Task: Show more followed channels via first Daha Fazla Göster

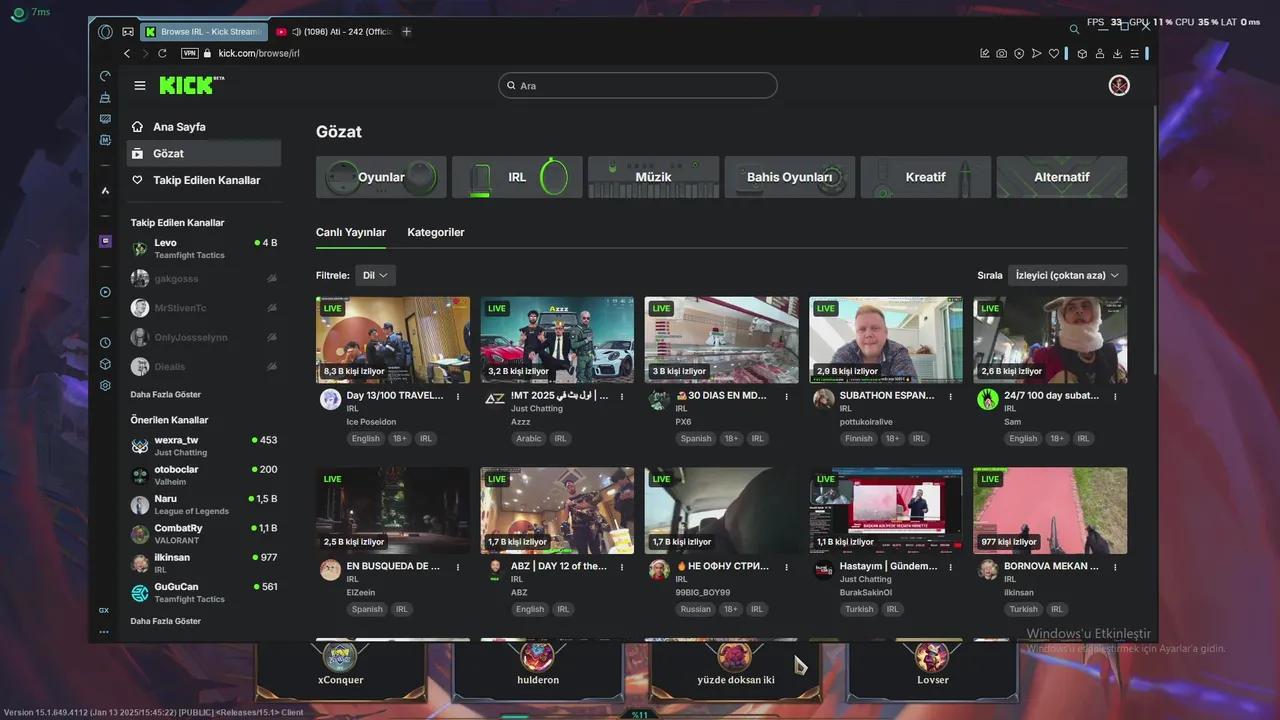Action: tap(166, 394)
